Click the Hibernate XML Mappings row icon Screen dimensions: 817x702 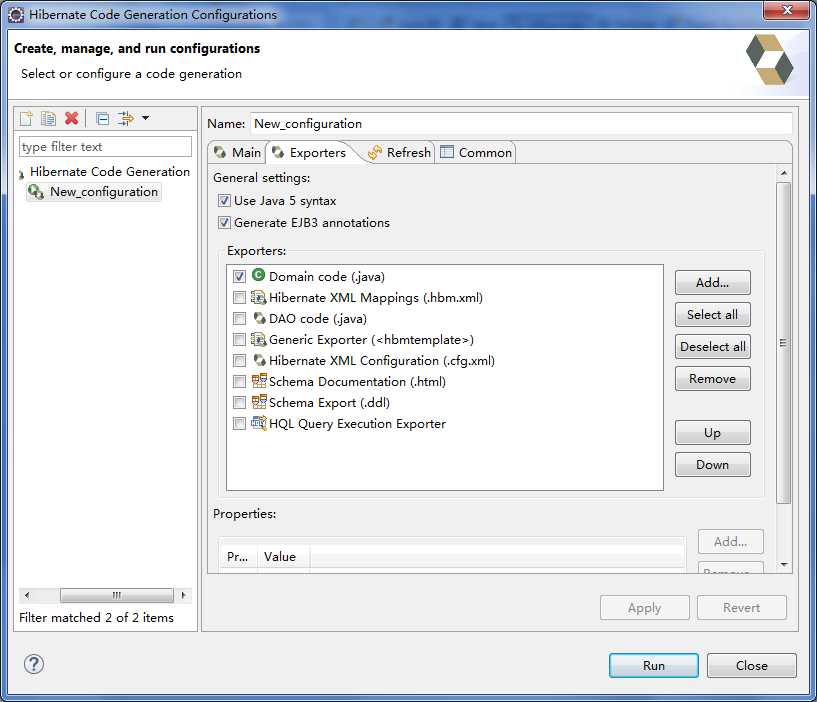[x=258, y=297]
